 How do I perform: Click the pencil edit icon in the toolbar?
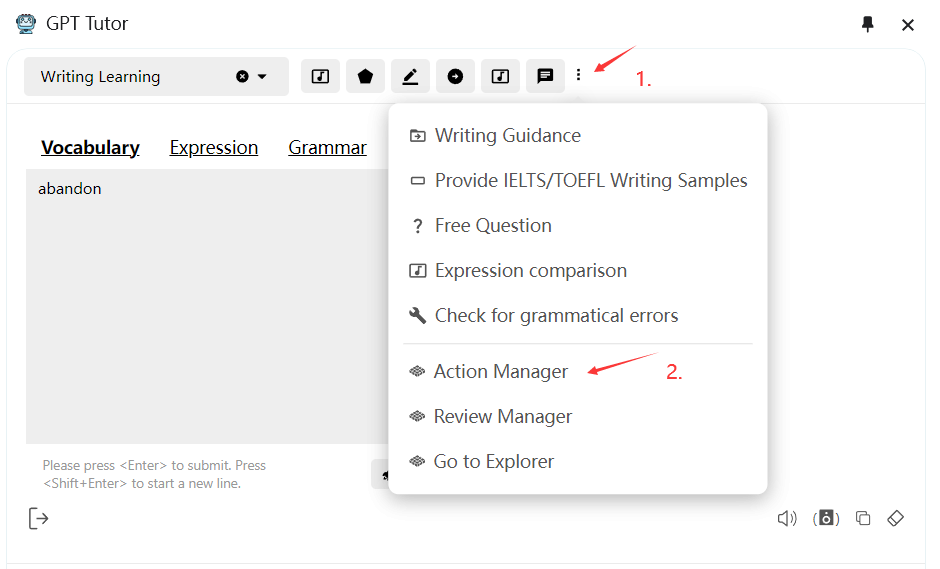[x=410, y=76]
